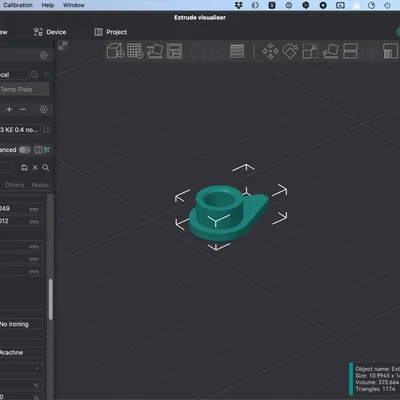Open the Others settings tab

coord(14,185)
